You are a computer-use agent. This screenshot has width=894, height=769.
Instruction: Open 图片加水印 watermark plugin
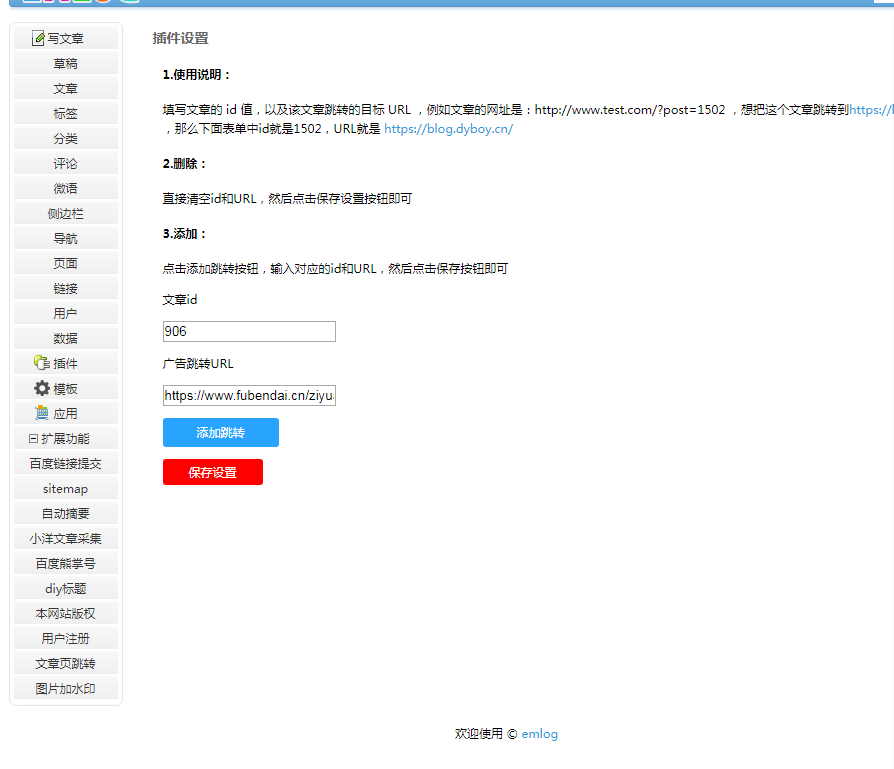tap(65, 688)
